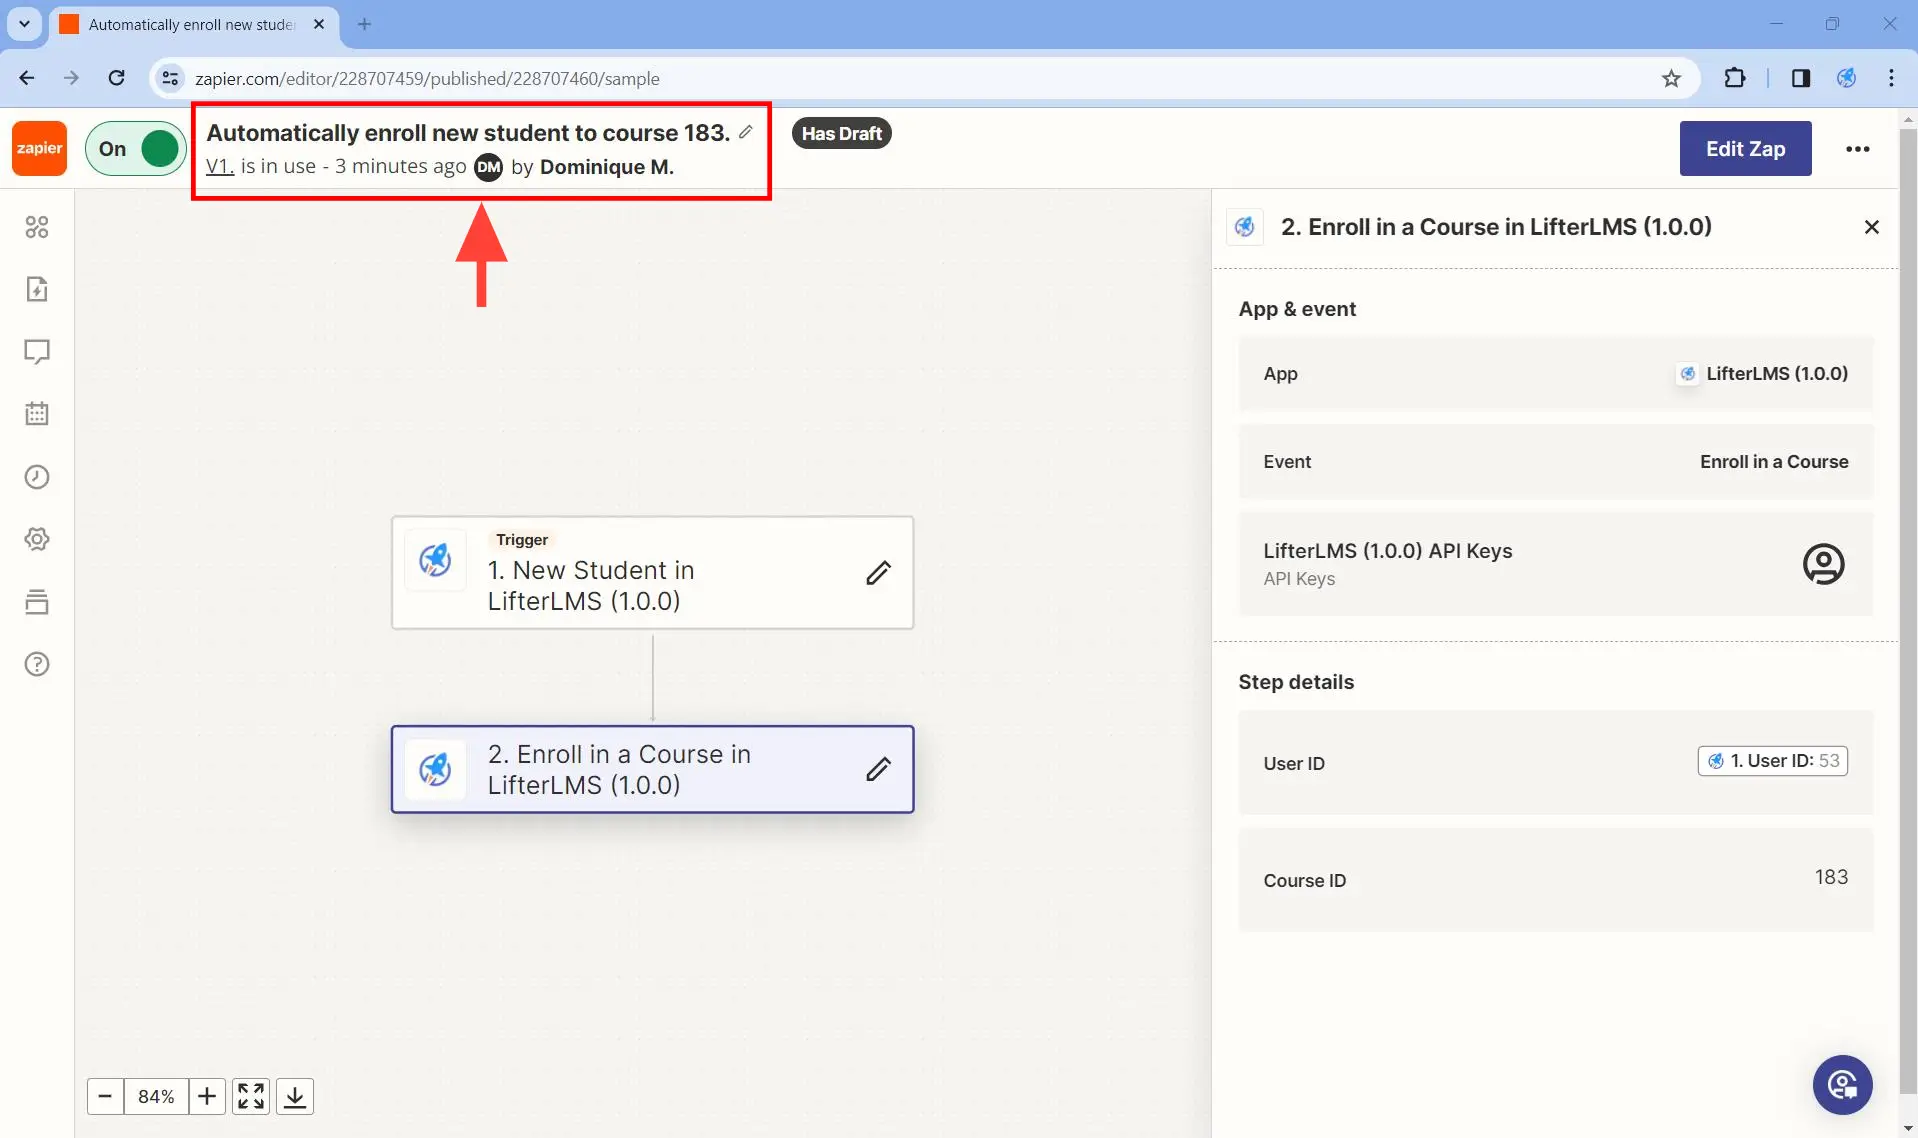The height and width of the screenshot is (1138, 1918).
Task: Click the Zap title text
Action: [468, 132]
